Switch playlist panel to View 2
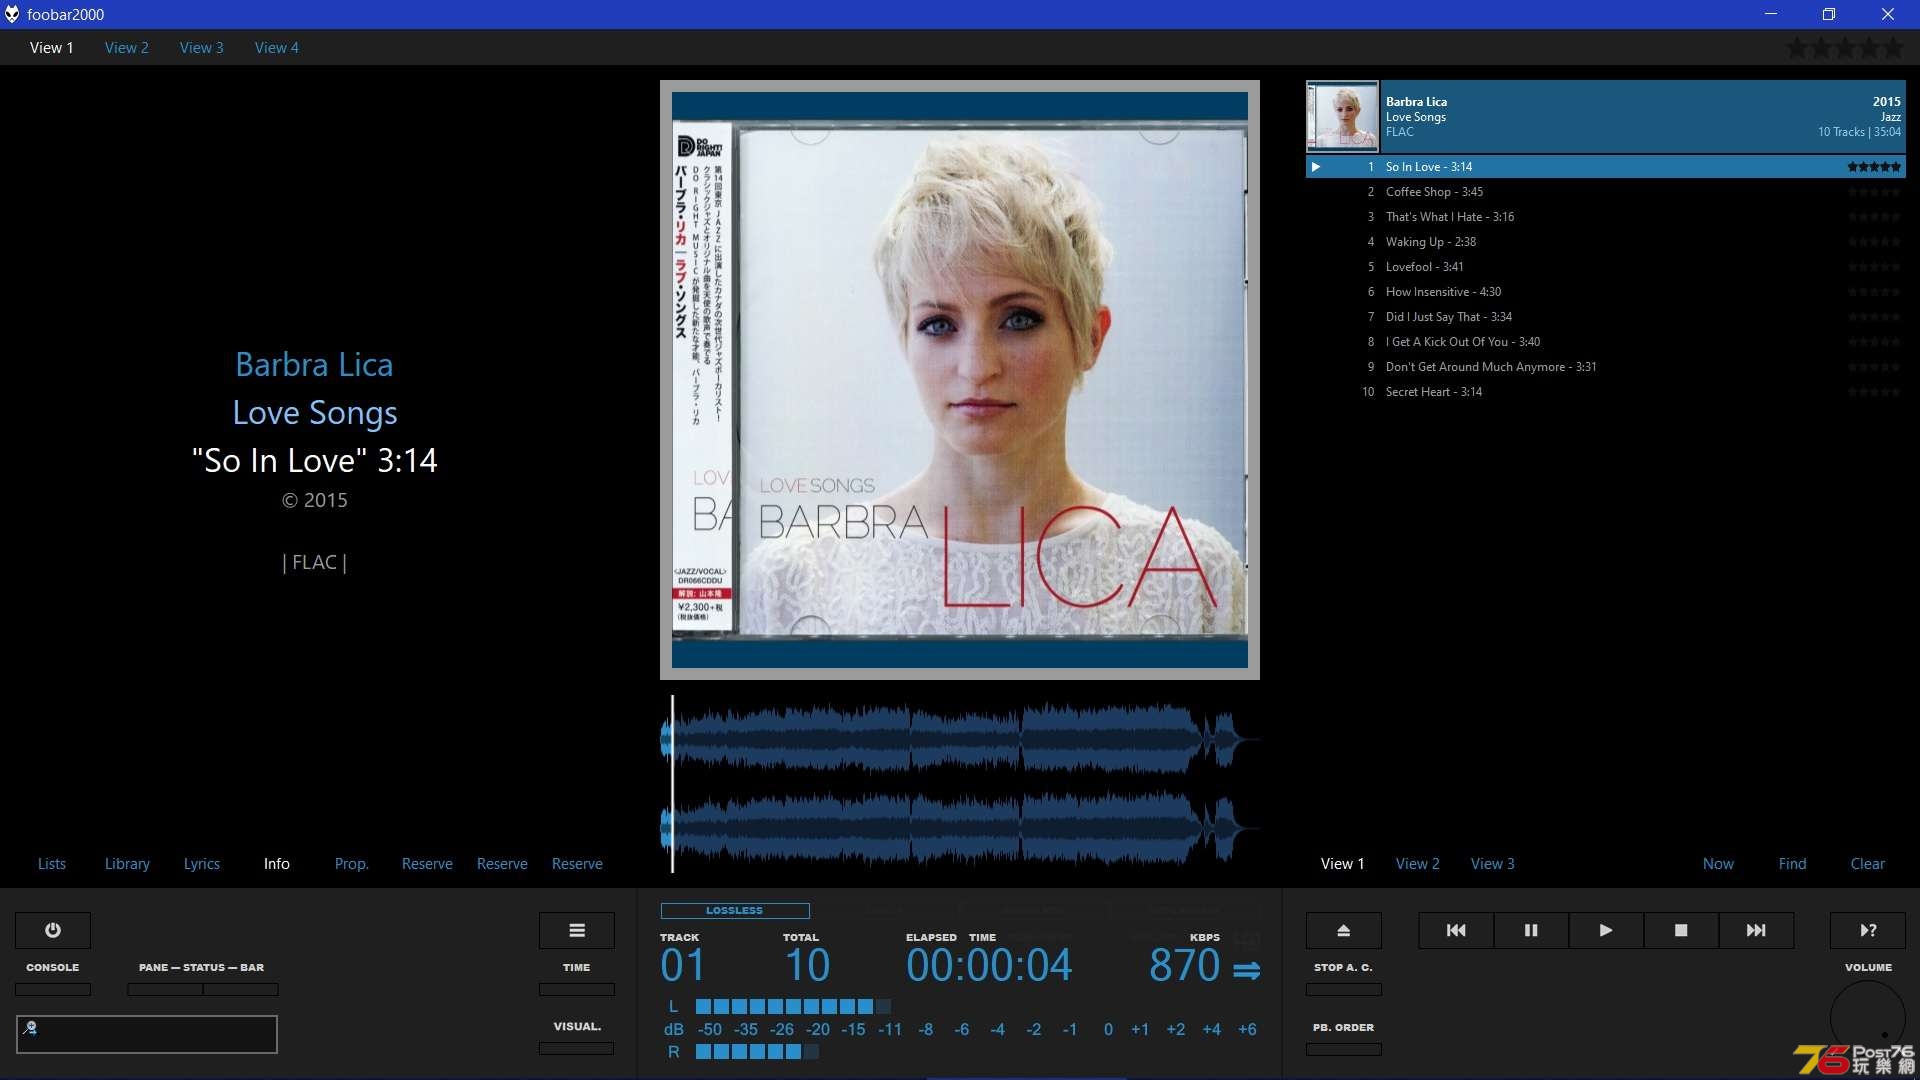 point(1418,863)
